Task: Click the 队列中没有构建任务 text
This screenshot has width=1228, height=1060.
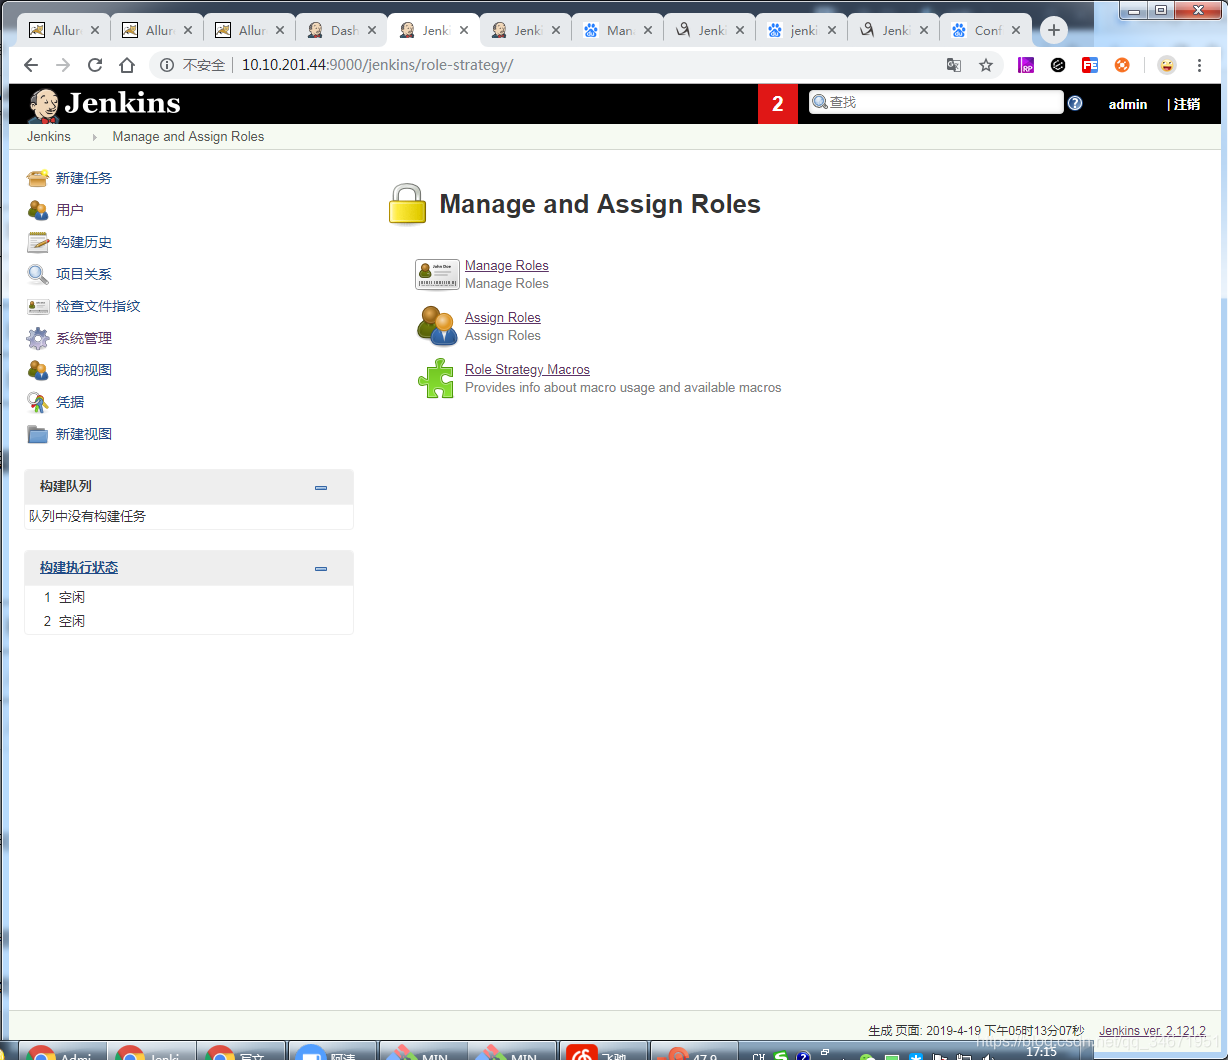Action: 88,516
